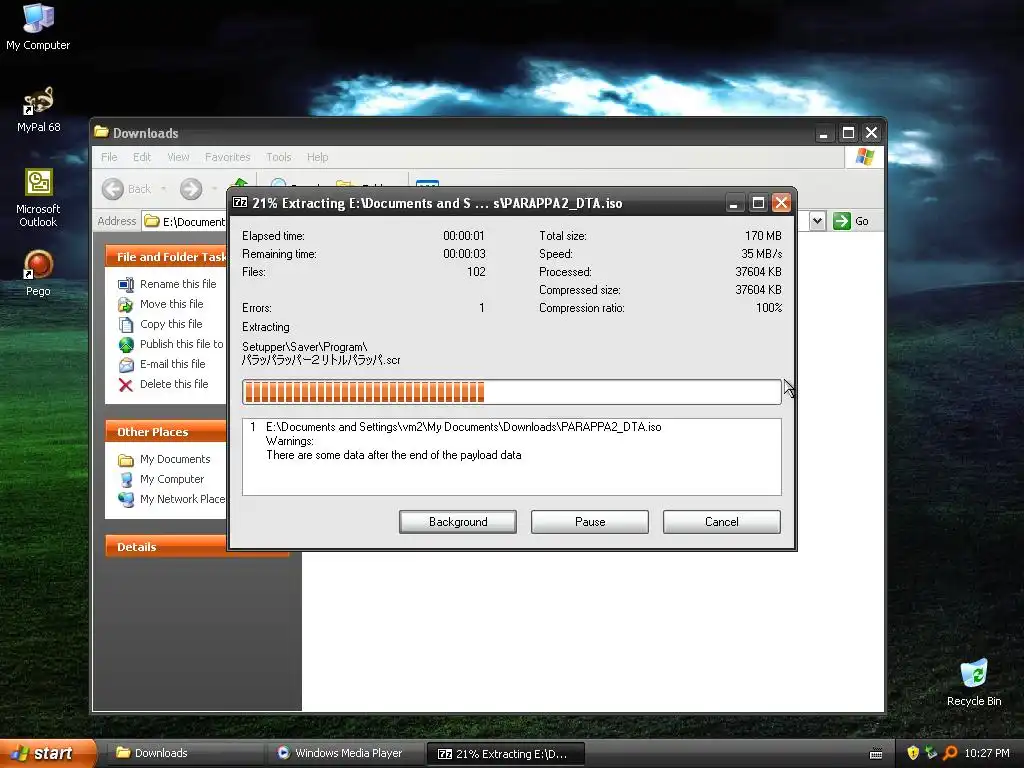Switch to Windows Media Player taskbar item

pyautogui.click(x=345, y=753)
